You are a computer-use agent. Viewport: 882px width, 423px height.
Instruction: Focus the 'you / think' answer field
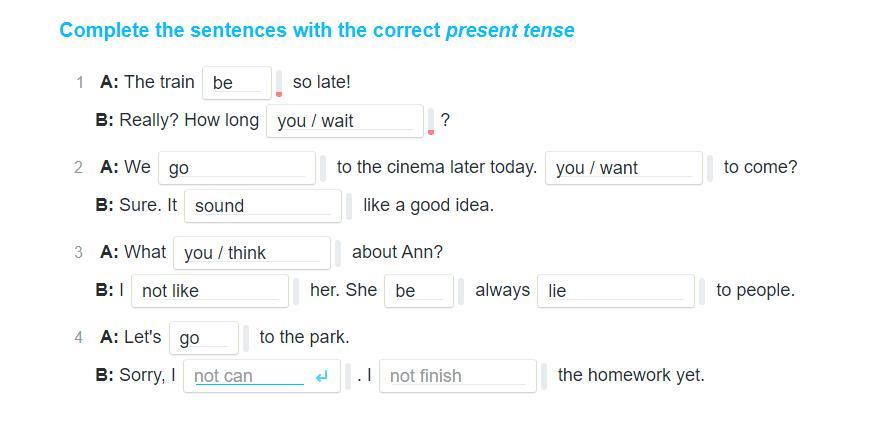coord(251,253)
